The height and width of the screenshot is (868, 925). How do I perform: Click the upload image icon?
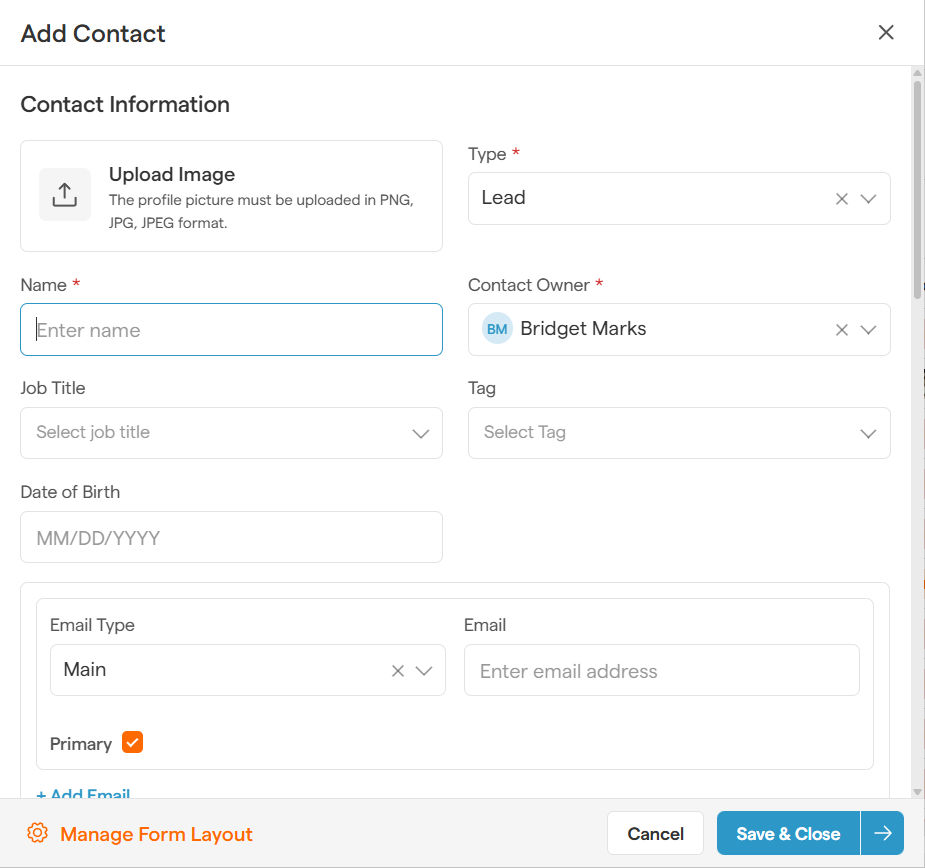64,195
